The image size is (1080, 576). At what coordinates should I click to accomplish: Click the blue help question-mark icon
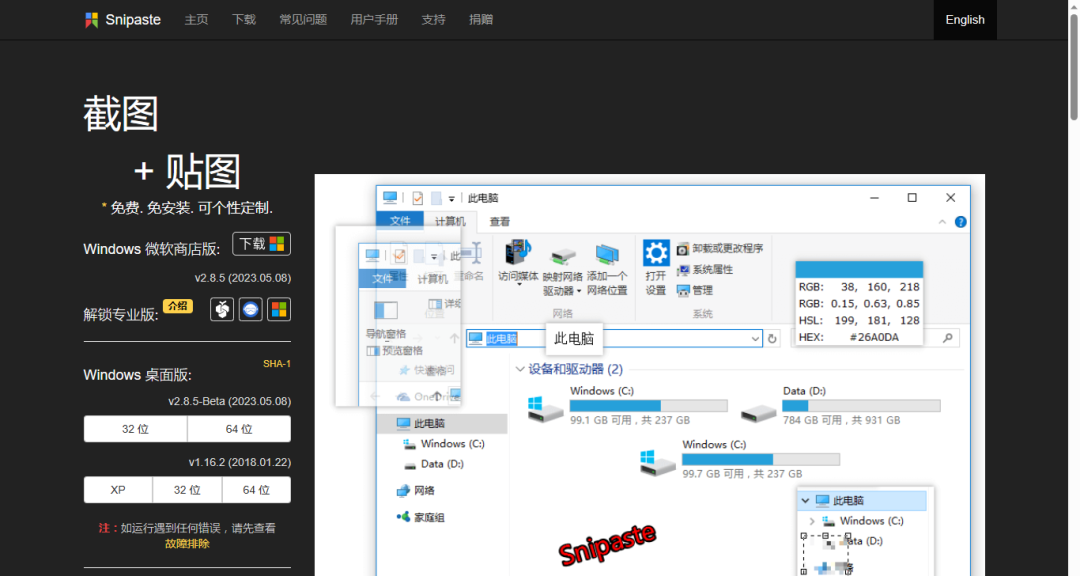pos(960,222)
